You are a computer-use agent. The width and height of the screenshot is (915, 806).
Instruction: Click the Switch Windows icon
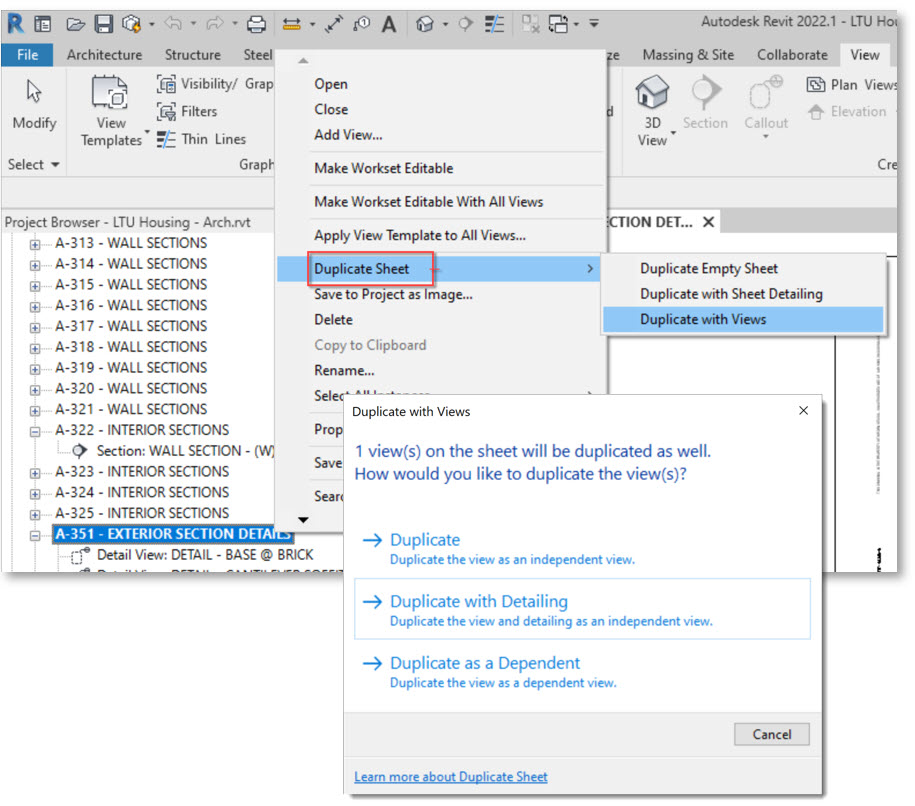point(558,24)
